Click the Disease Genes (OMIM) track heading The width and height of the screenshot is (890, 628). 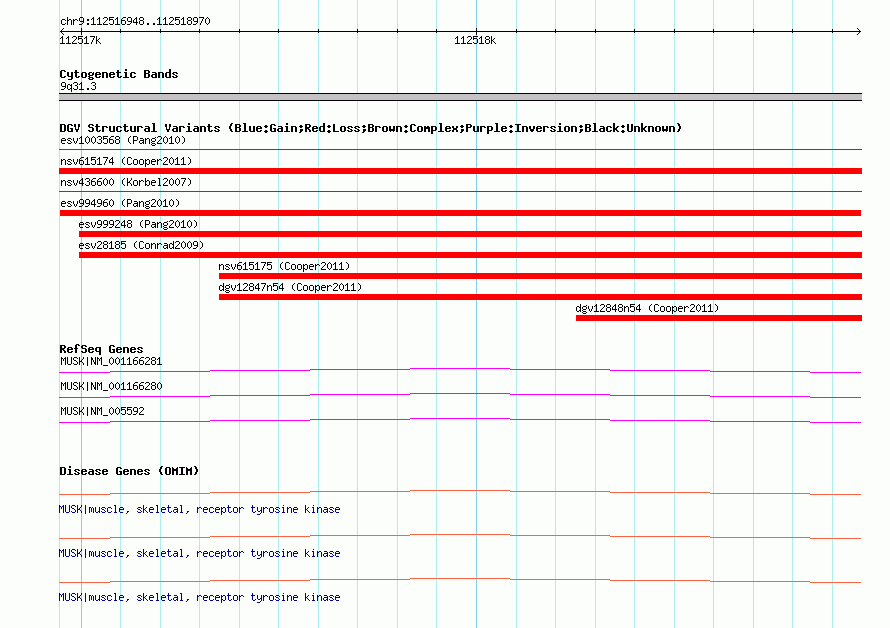(x=129, y=471)
